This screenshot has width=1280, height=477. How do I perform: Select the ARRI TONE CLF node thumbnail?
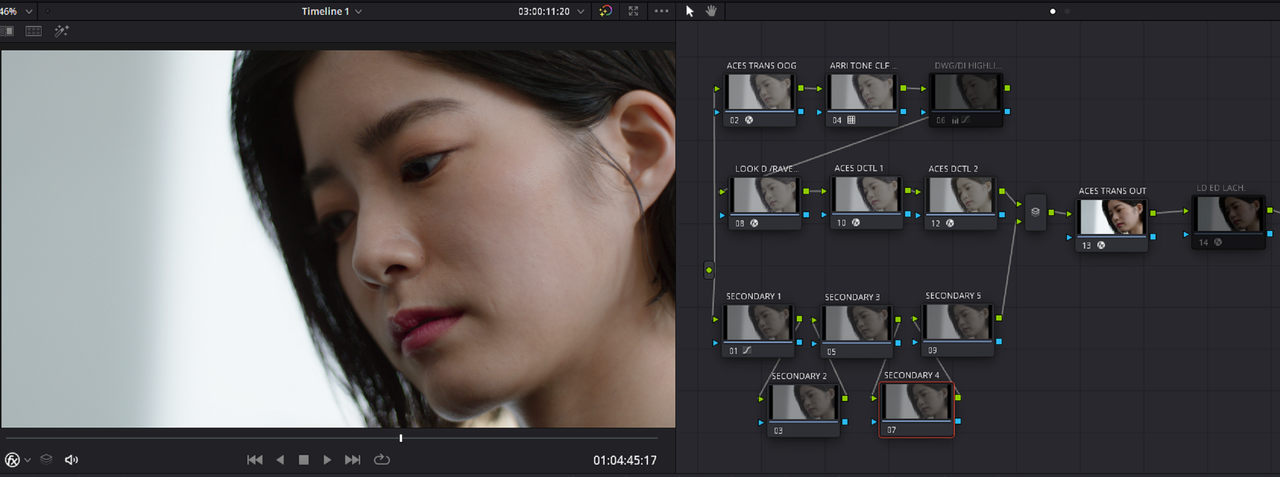(x=863, y=92)
